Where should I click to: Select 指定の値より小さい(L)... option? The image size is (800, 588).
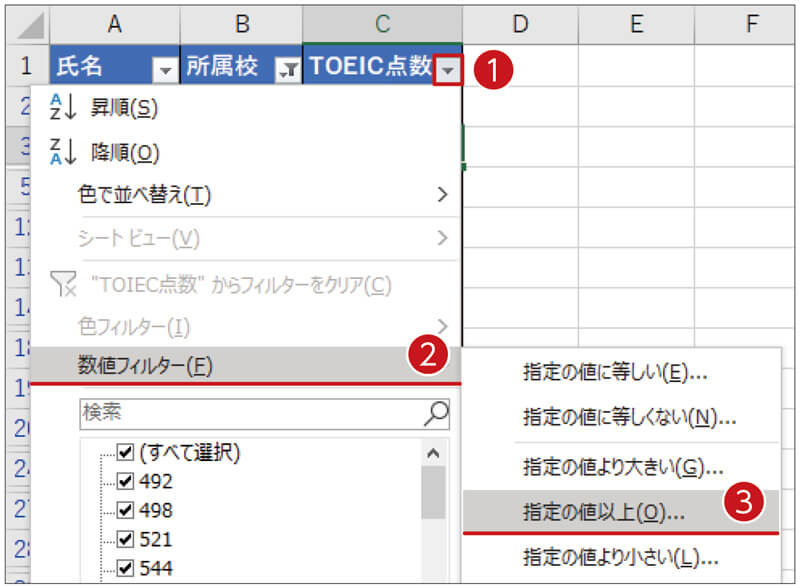coord(621,557)
